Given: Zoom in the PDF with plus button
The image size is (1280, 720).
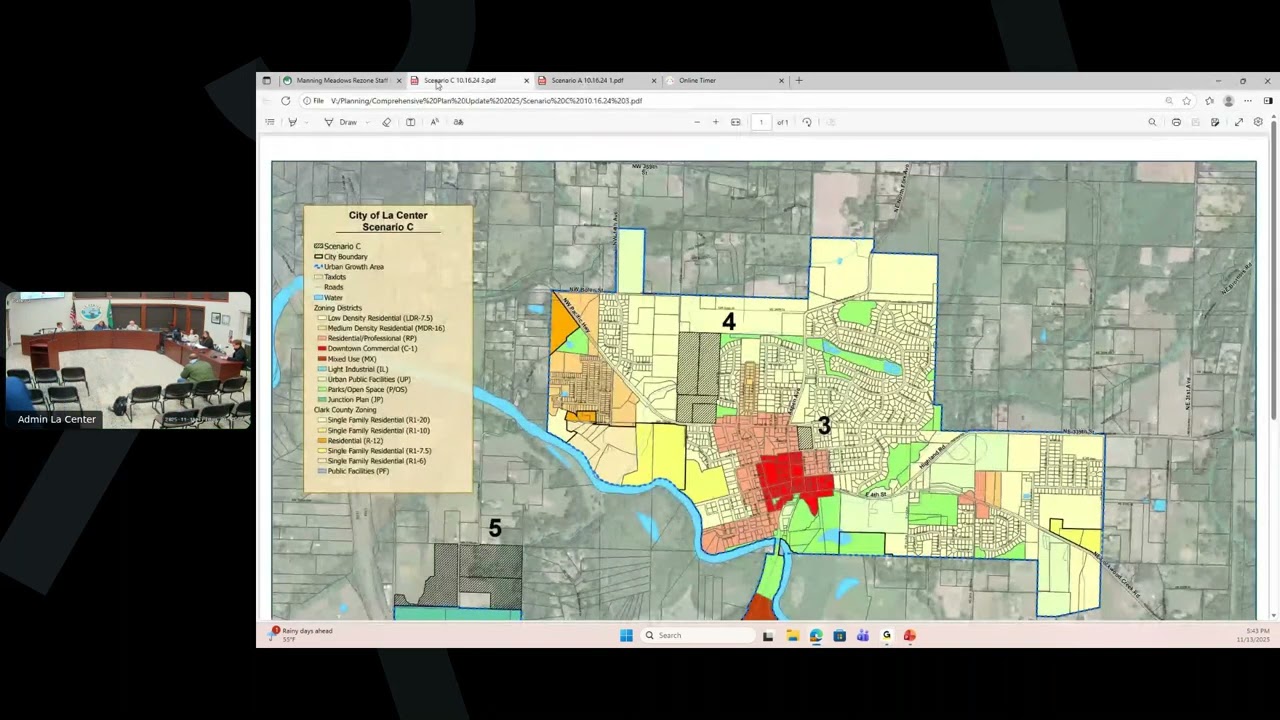Looking at the screenshot, I should coord(715,122).
